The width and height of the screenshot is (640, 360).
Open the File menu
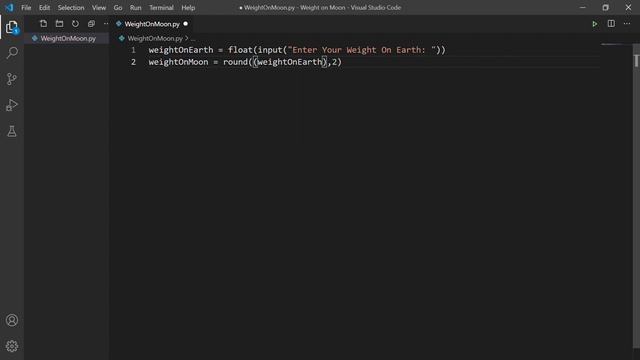click(x=26, y=8)
